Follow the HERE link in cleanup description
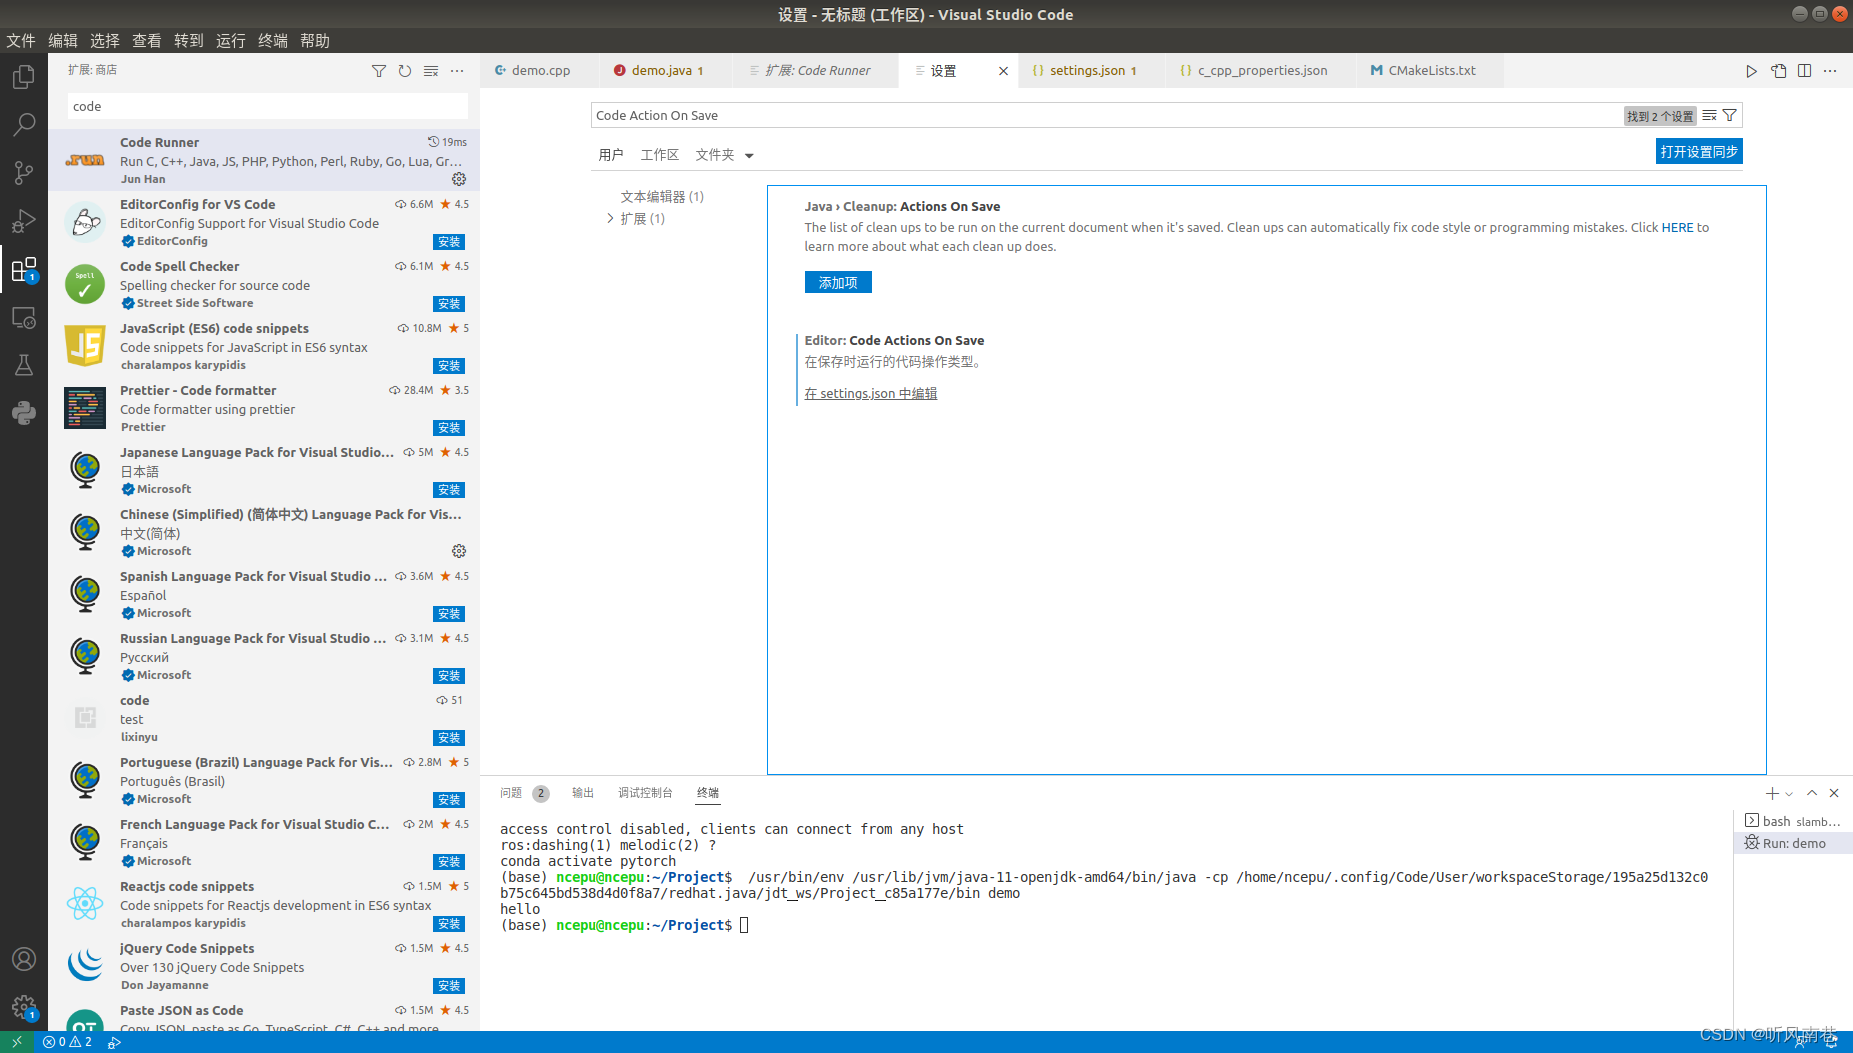 click(1677, 228)
